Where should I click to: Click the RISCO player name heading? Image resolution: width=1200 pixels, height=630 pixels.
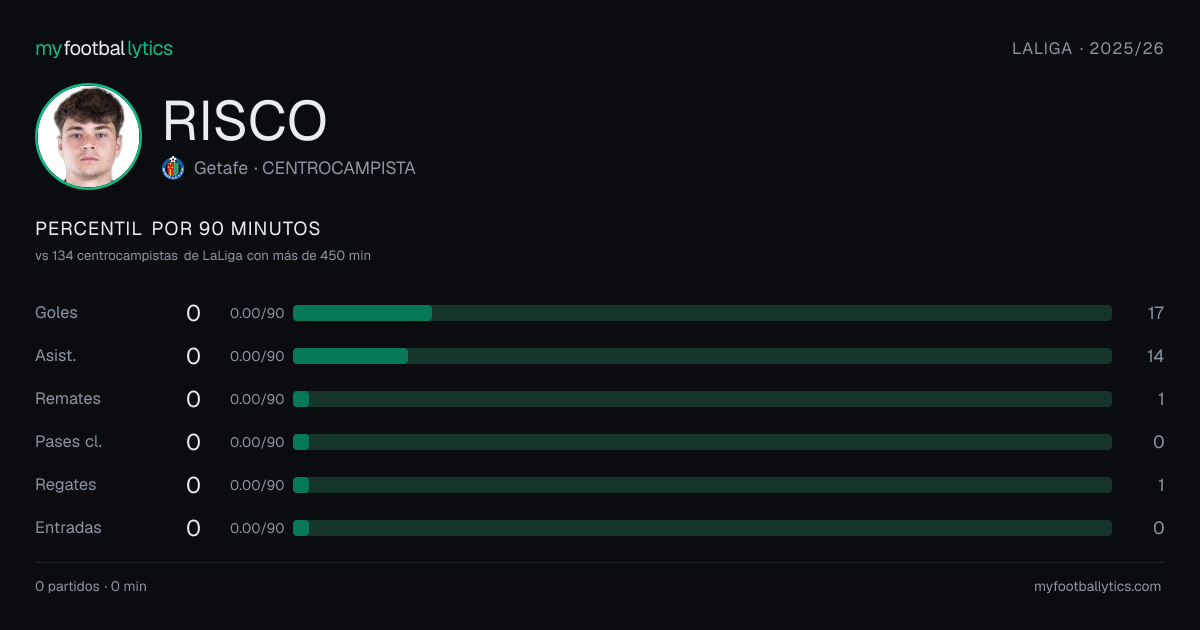tap(245, 121)
